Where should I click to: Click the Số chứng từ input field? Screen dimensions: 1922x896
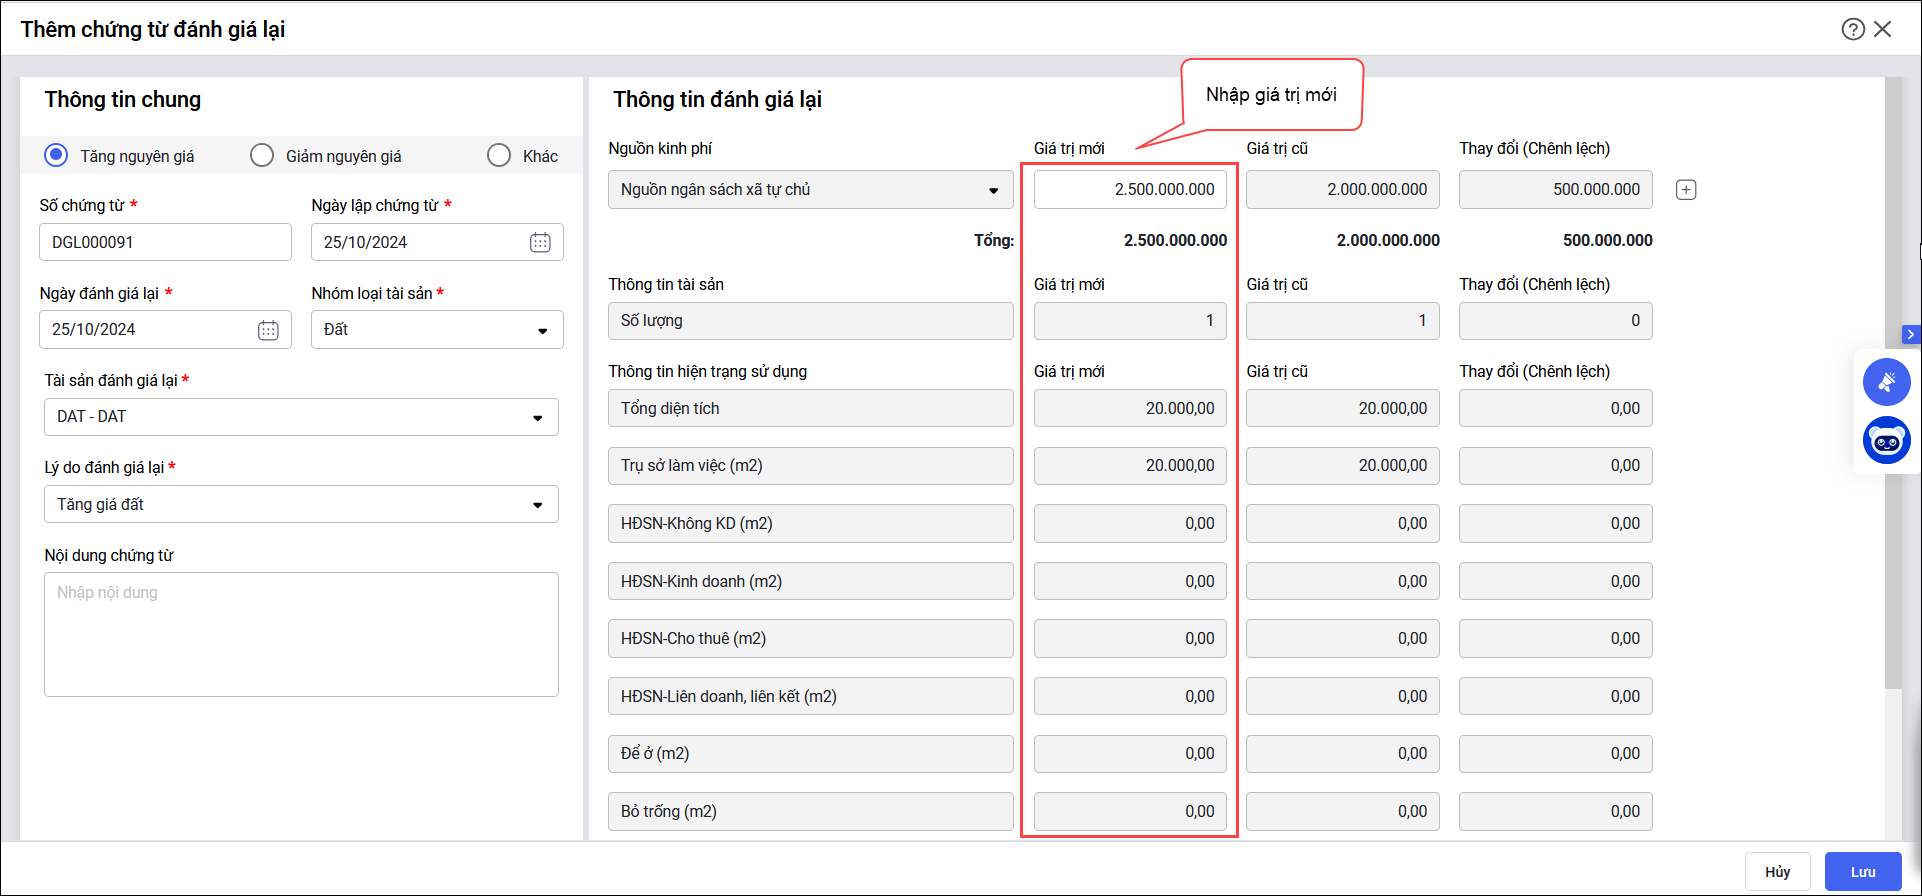tap(165, 242)
